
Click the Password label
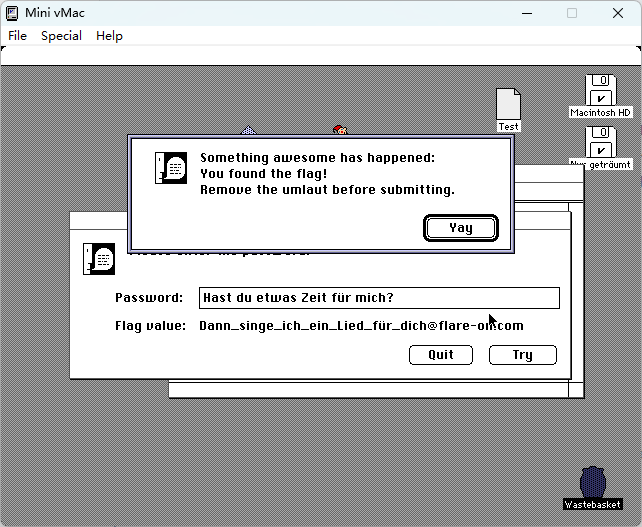tap(149, 298)
